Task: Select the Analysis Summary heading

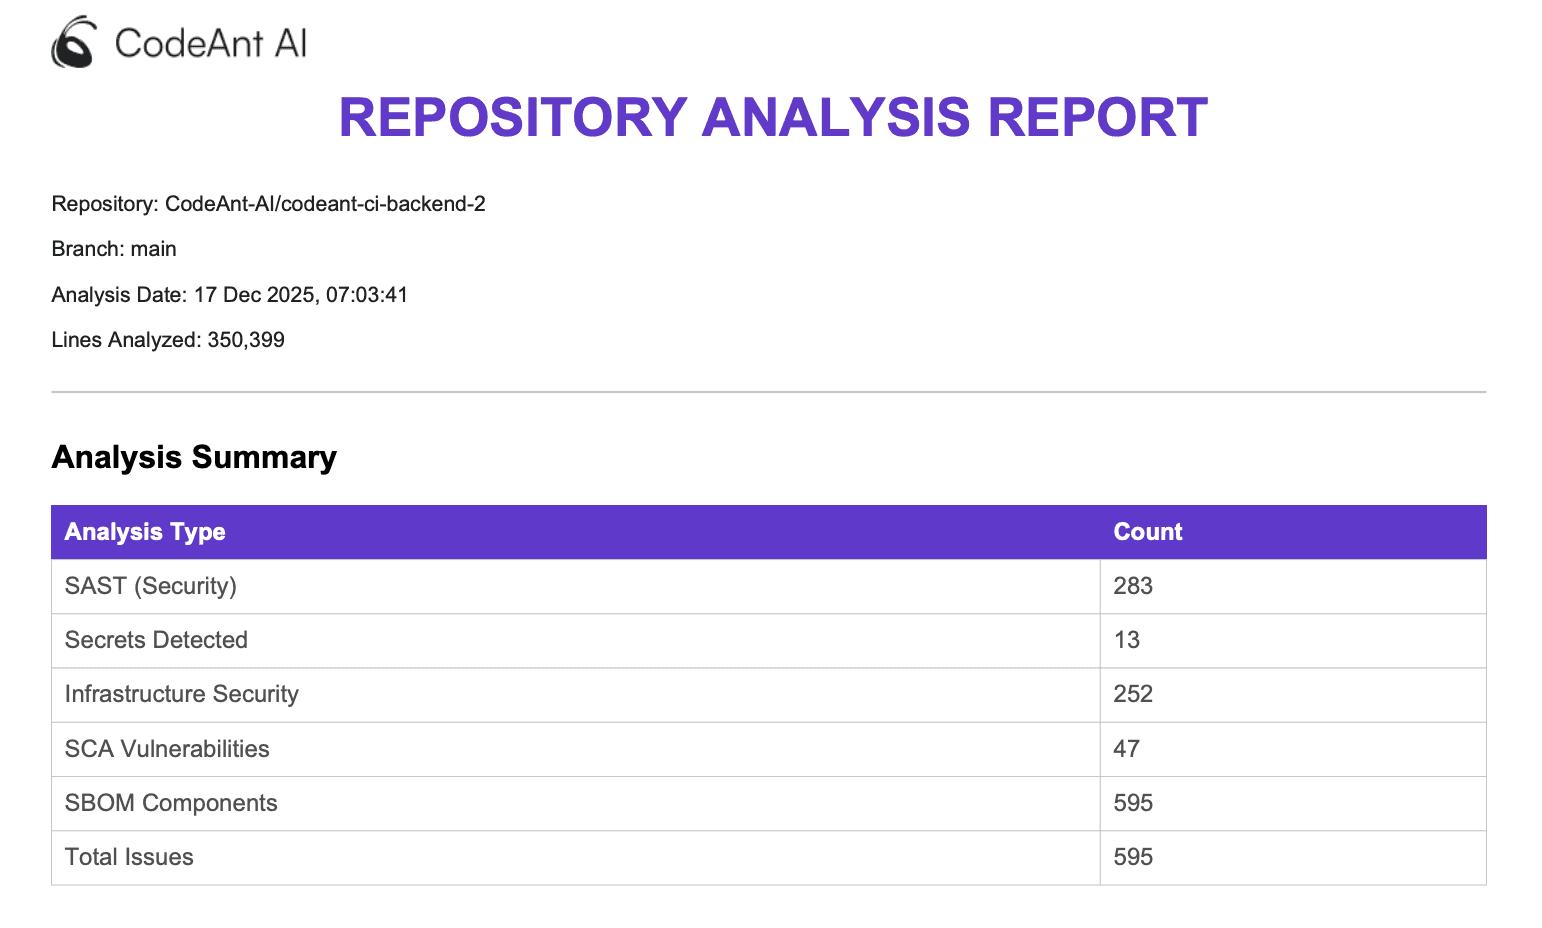Action: click(194, 457)
